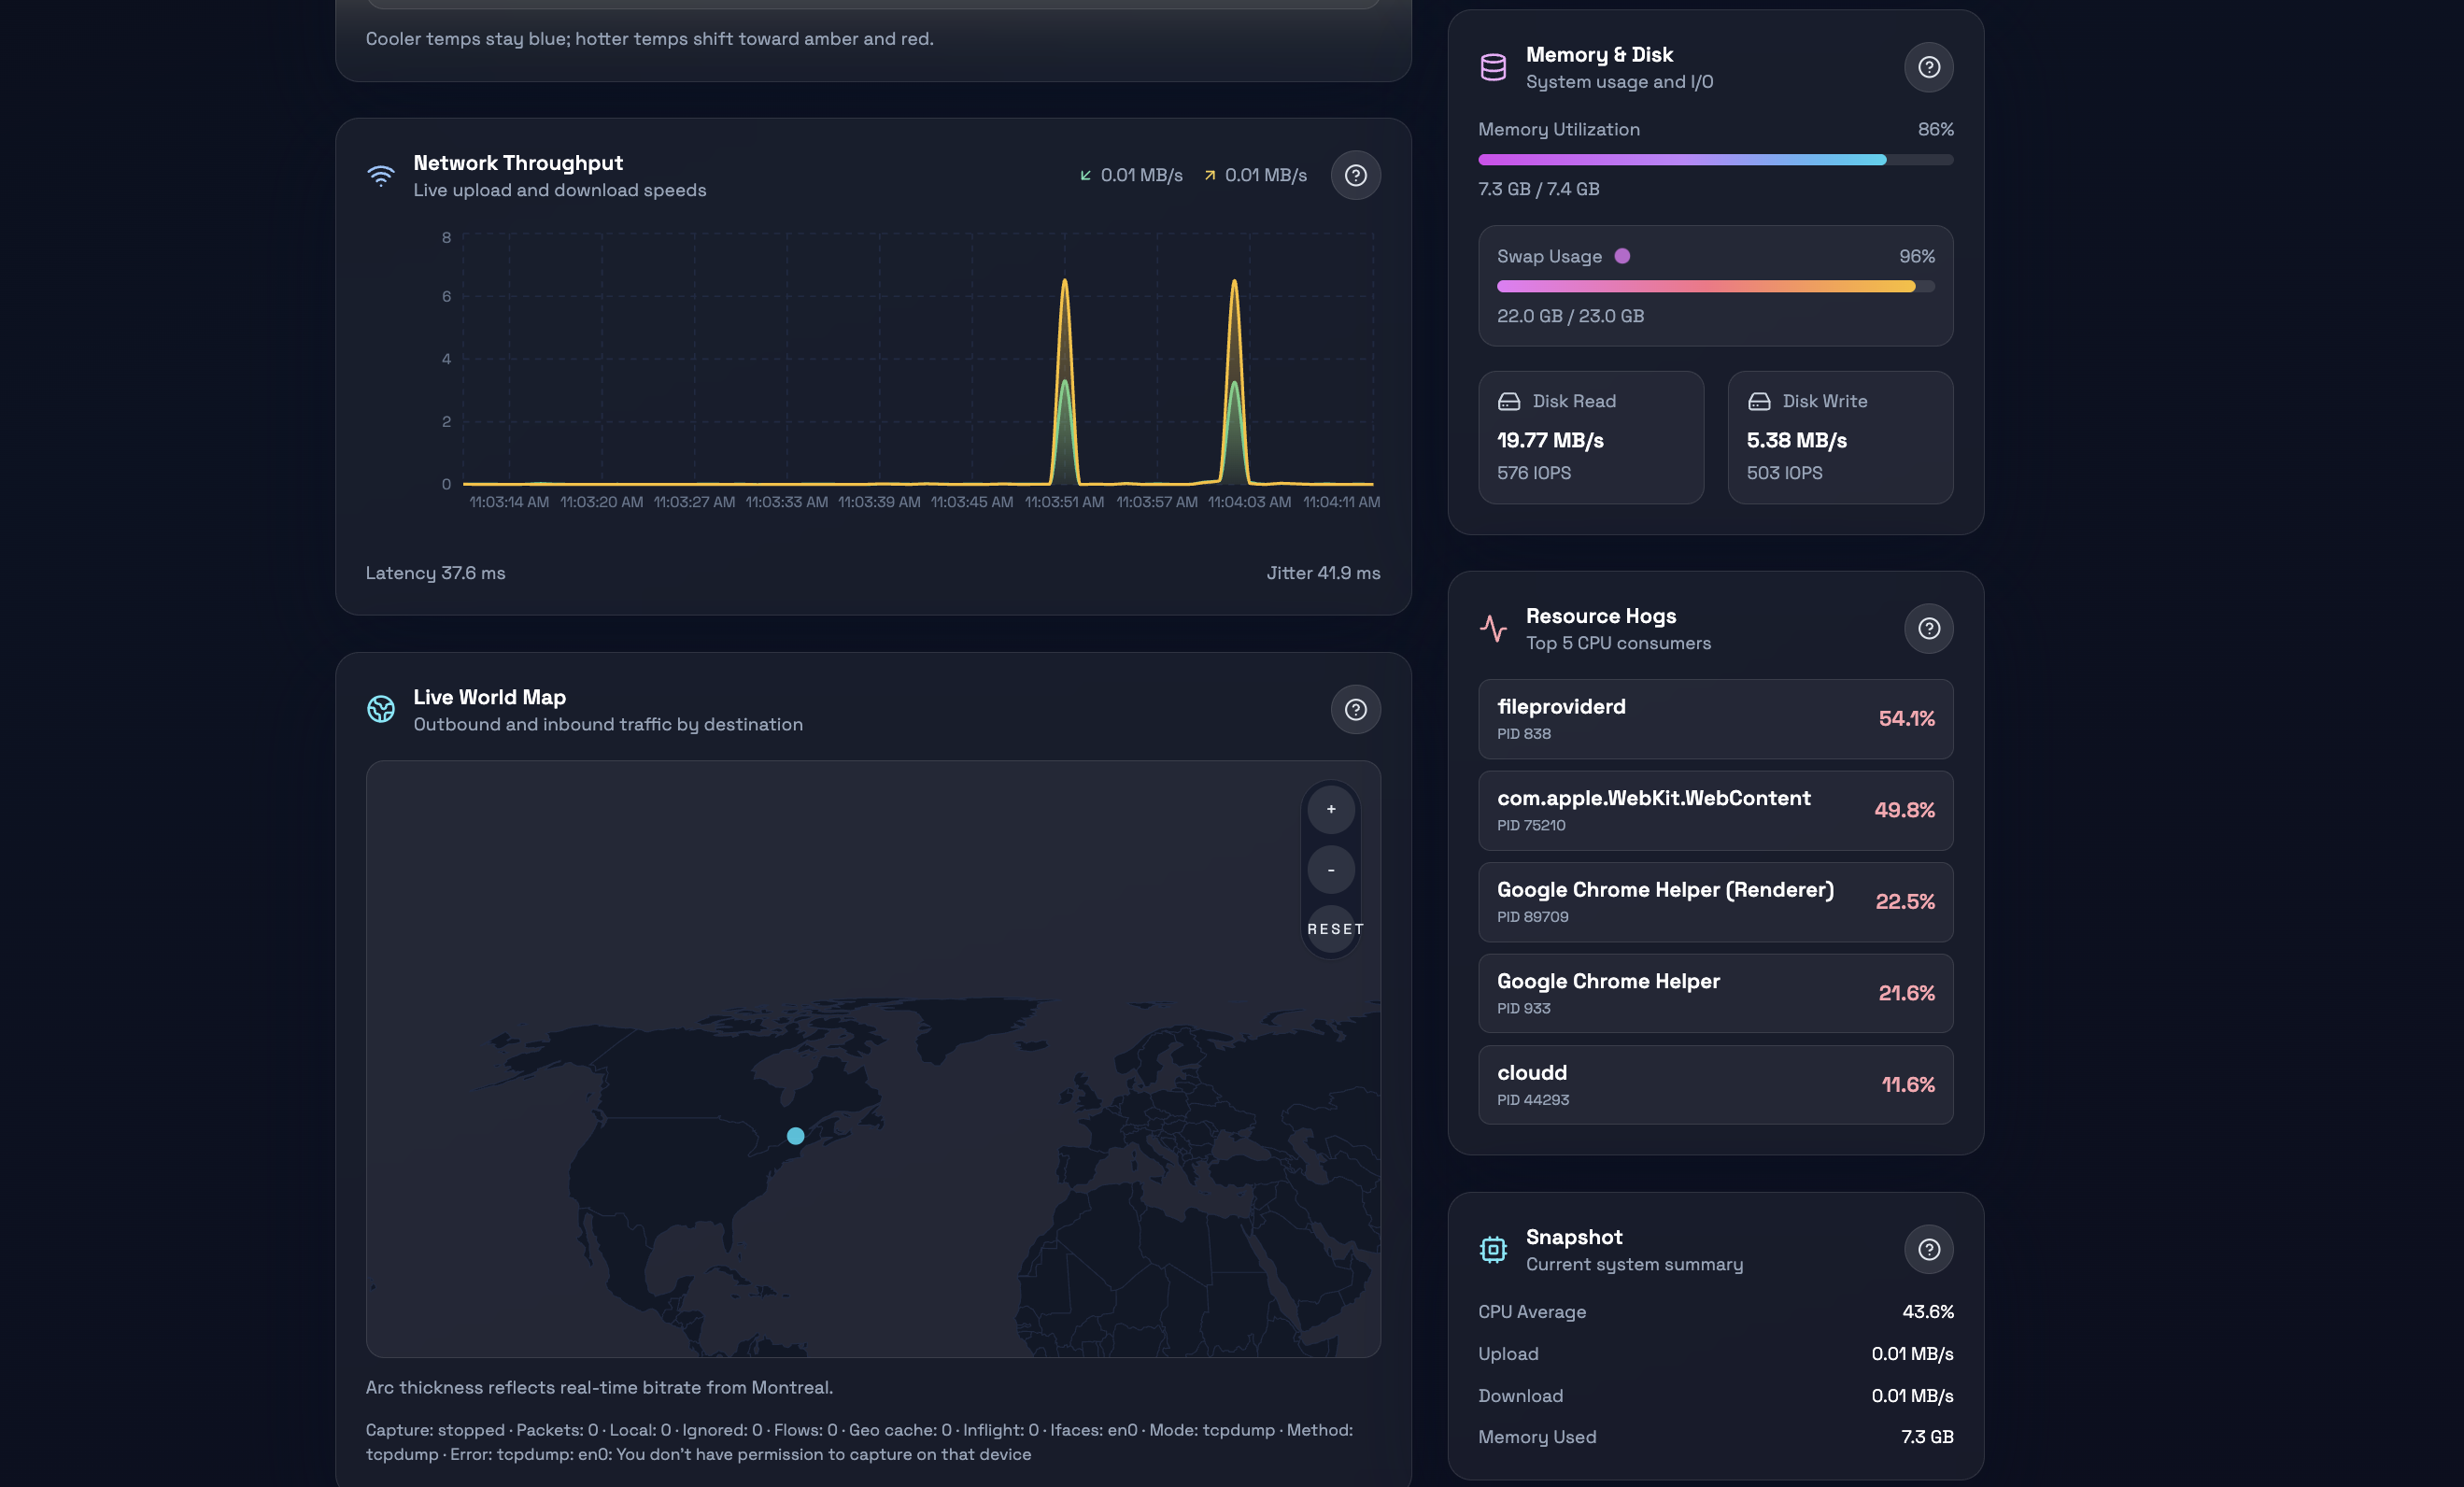Open help for Network Throughput panel

point(1355,175)
